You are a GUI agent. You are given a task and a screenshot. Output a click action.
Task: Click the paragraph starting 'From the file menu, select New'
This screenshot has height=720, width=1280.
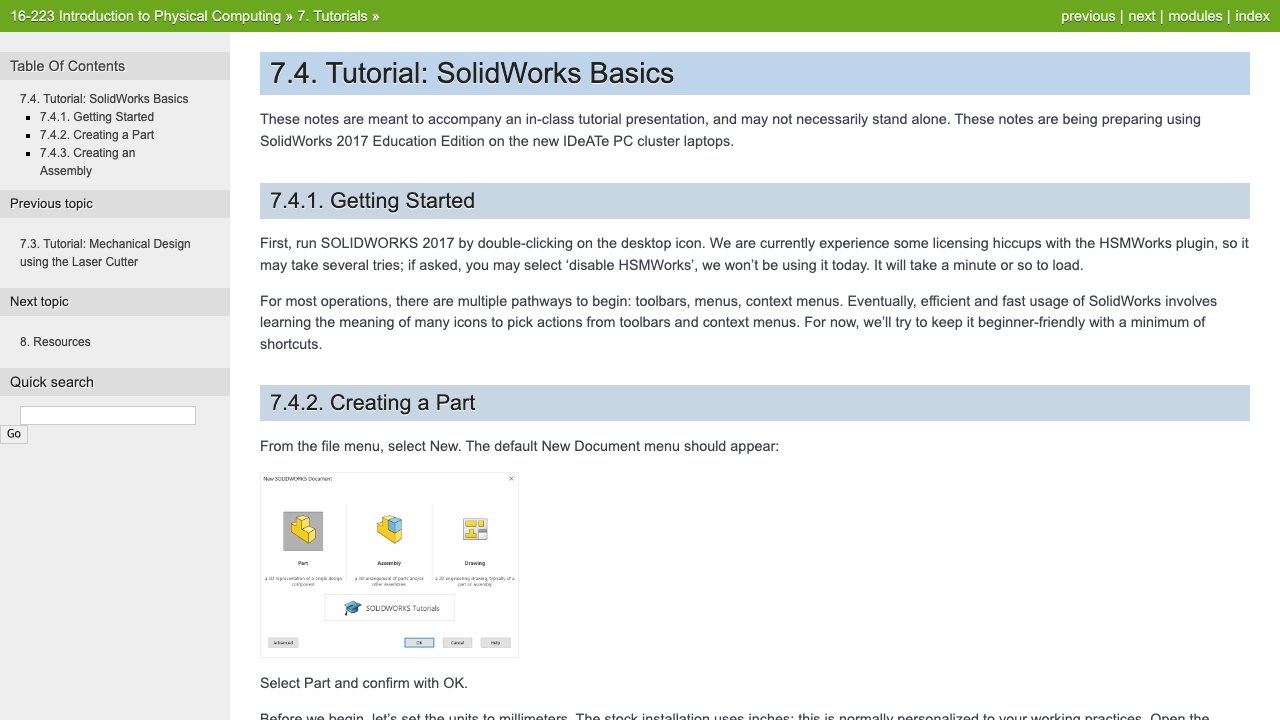click(x=519, y=447)
